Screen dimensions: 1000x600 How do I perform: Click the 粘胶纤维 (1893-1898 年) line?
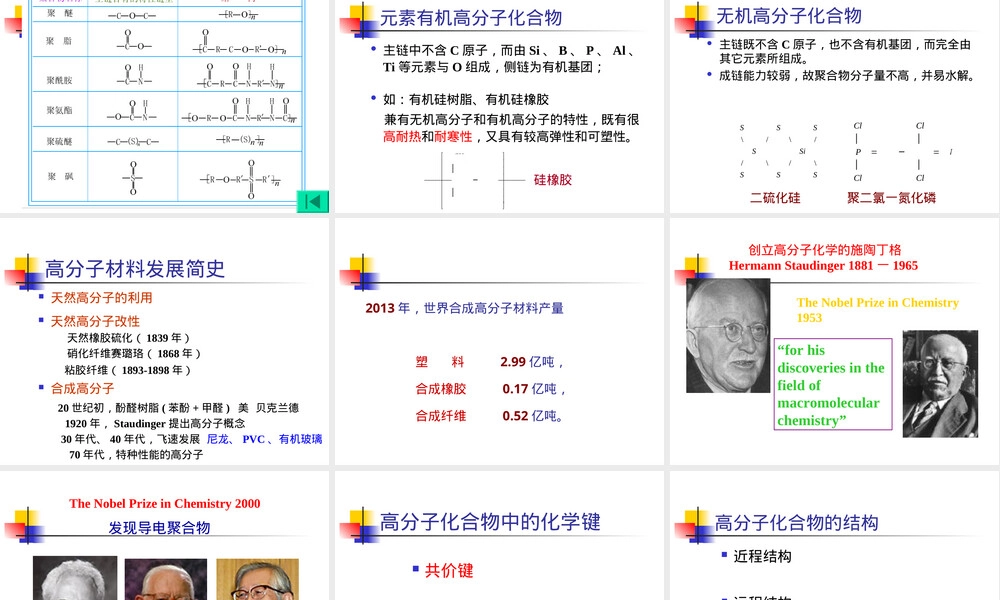[128, 370]
